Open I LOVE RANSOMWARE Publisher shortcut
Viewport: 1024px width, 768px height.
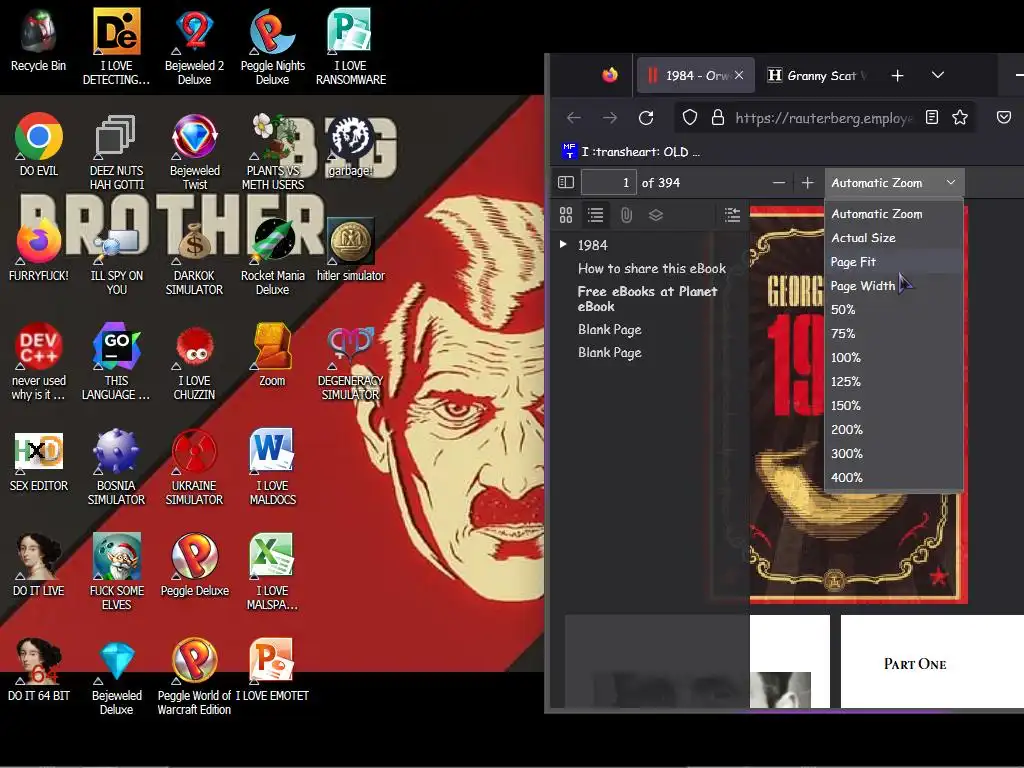point(351,47)
